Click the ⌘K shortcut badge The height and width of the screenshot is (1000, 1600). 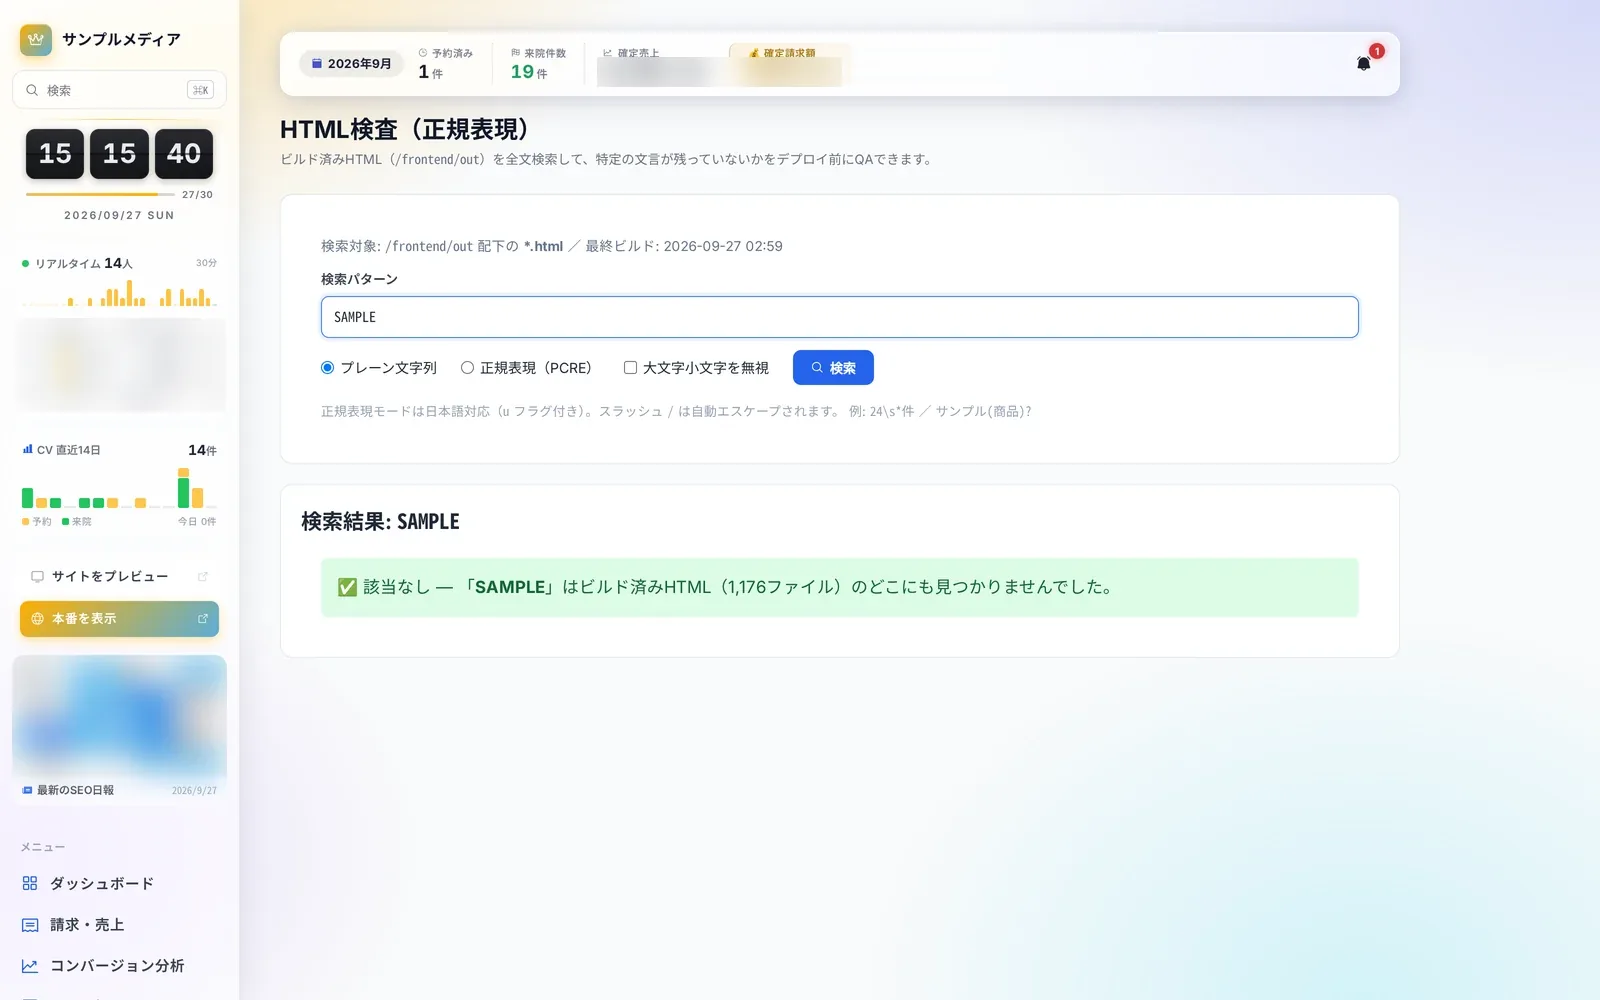coord(200,90)
